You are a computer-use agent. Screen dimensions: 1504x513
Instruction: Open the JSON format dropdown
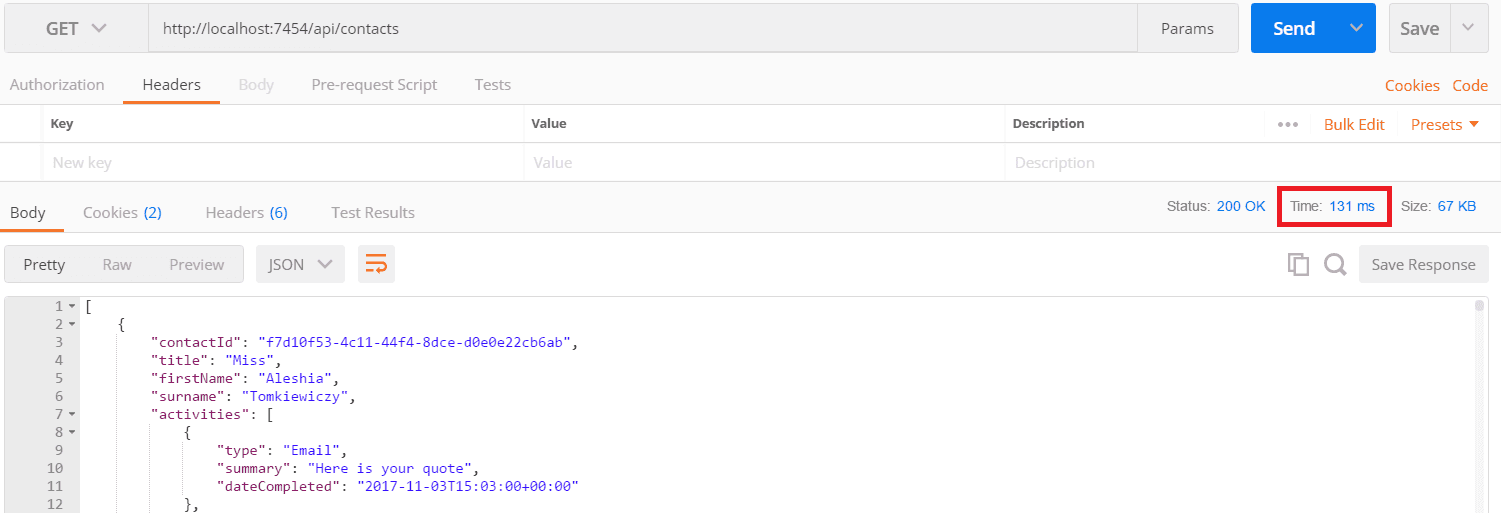tap(300, 264)
